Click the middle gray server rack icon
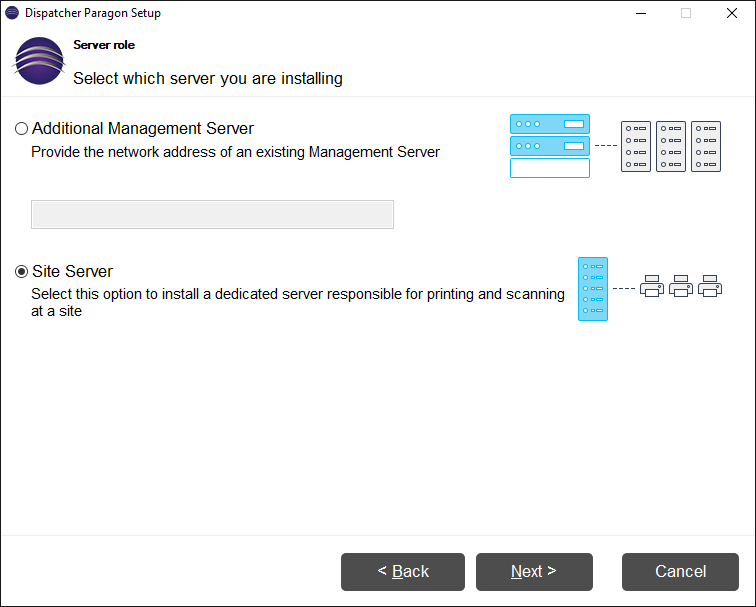Screen dimensions: 756x607 (x=670, y=146)
